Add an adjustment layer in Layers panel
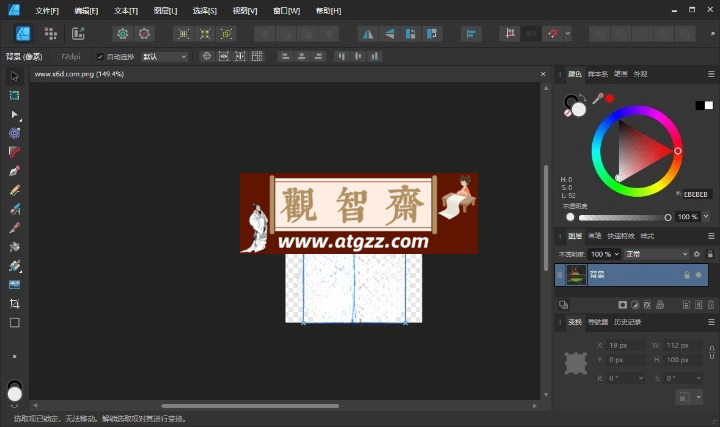Image resolution: width=720 pixels, height=427 pixels. coord(635,305)
